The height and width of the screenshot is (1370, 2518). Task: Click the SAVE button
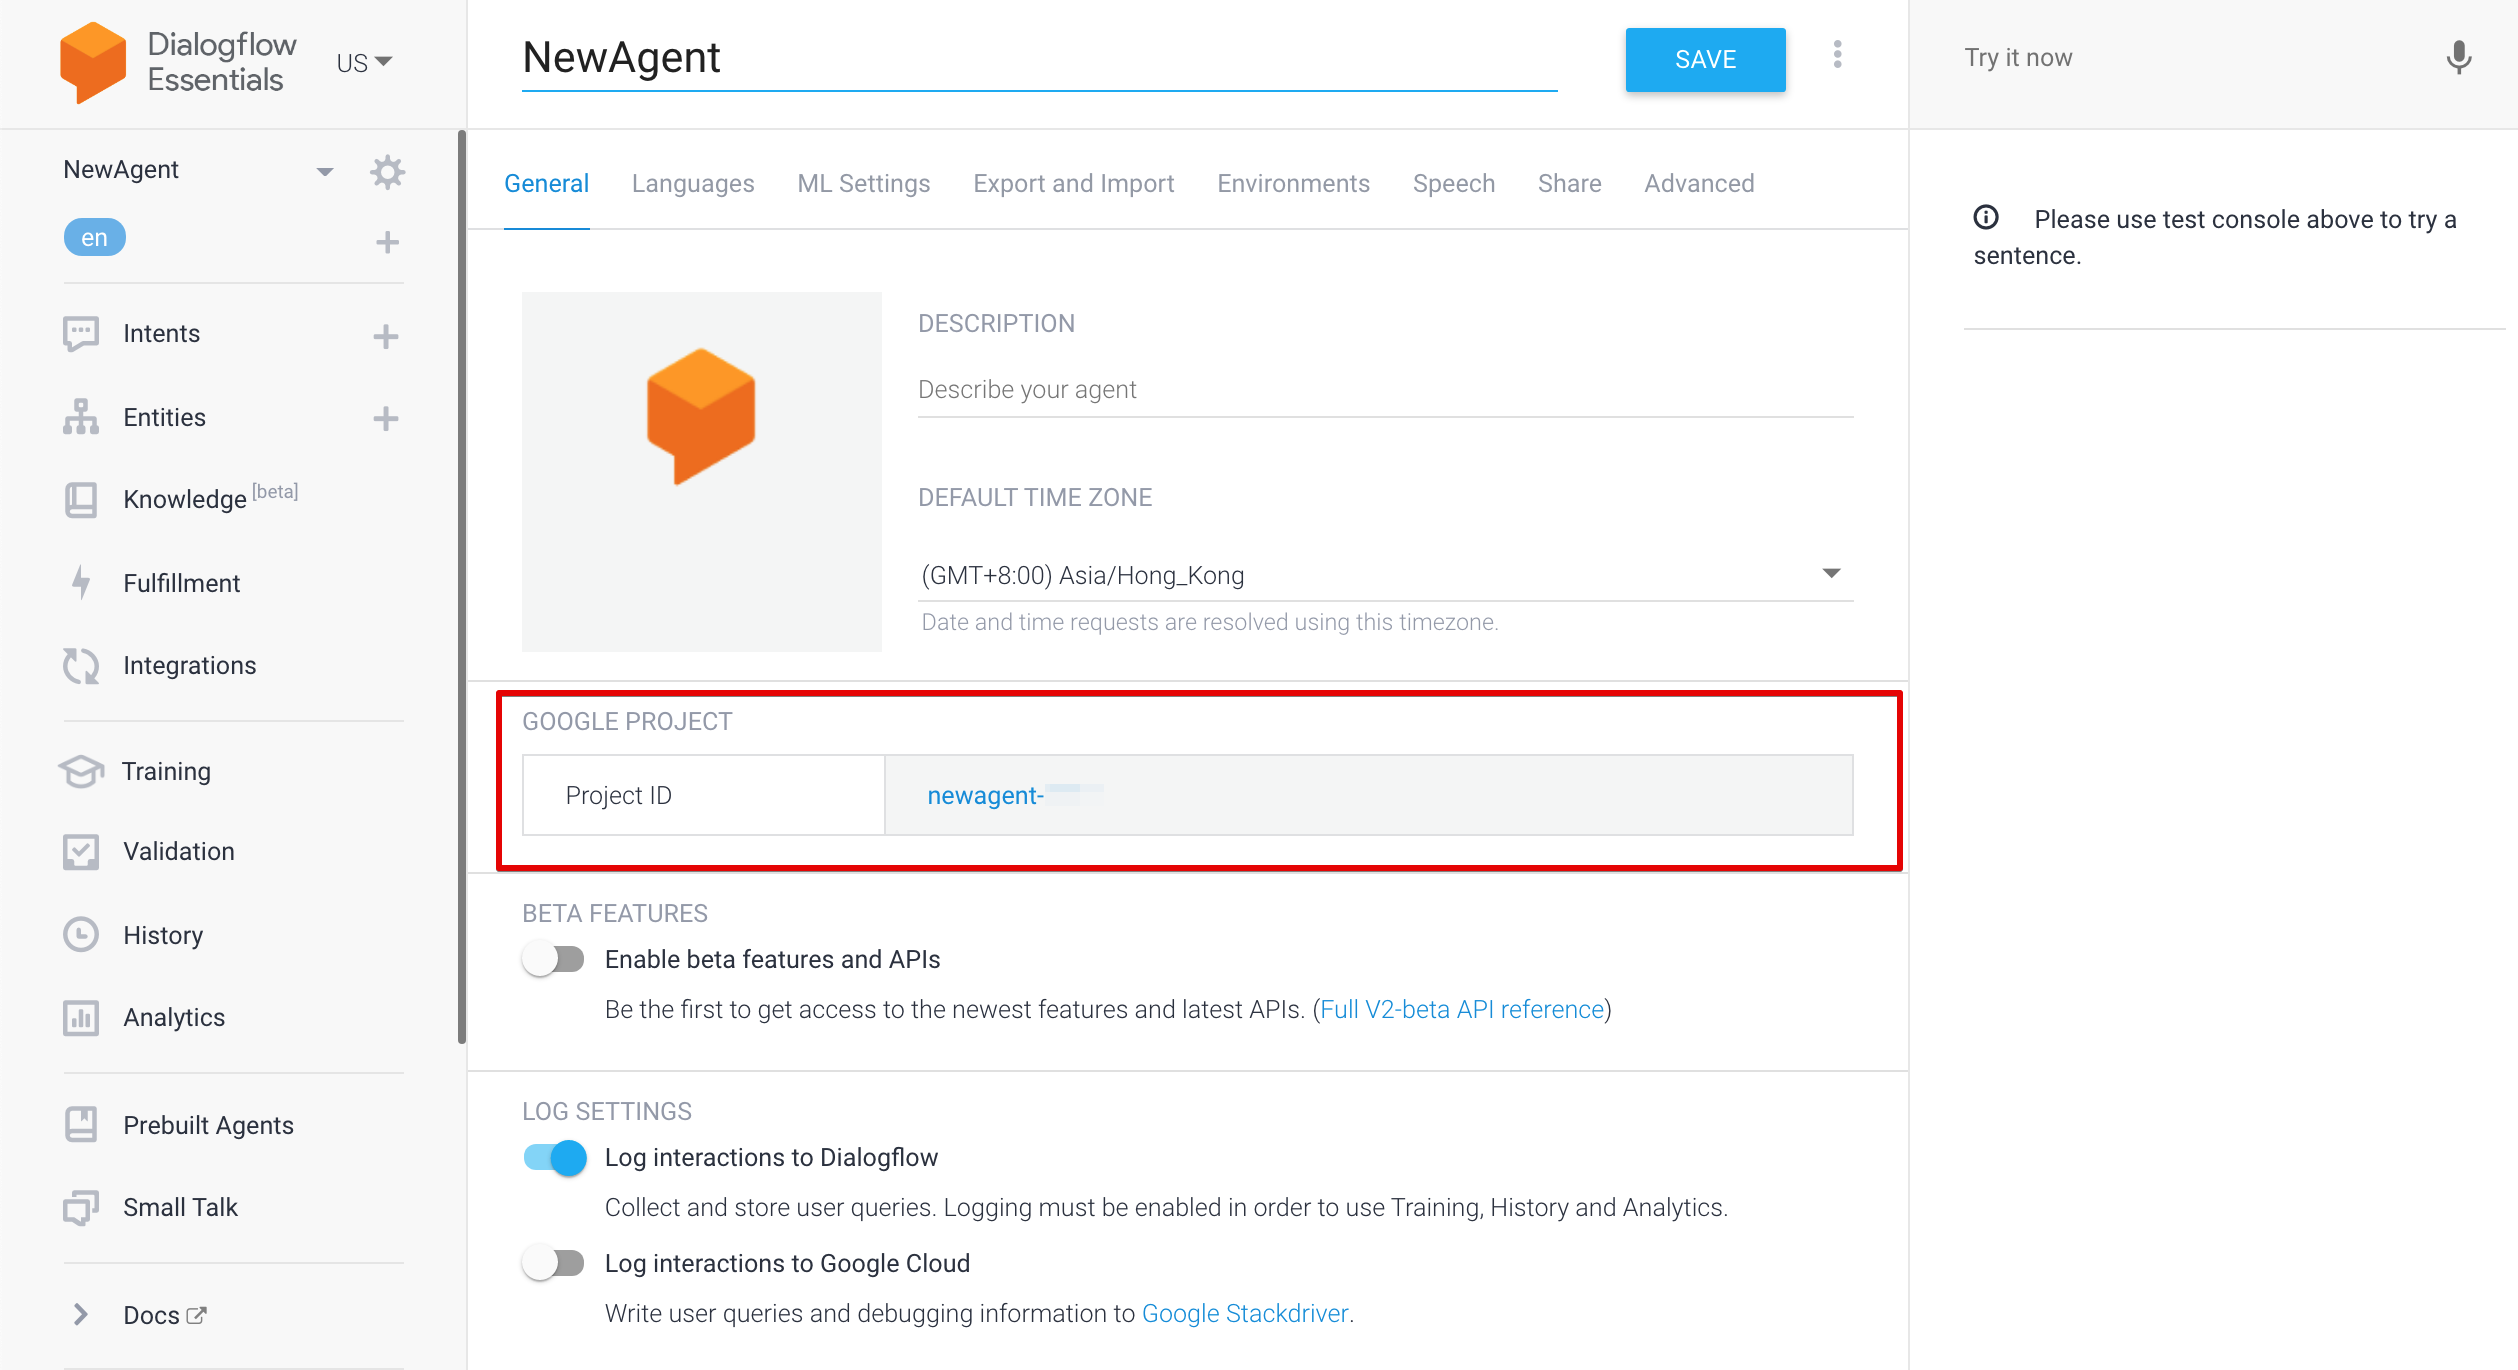coord(1704,59)
